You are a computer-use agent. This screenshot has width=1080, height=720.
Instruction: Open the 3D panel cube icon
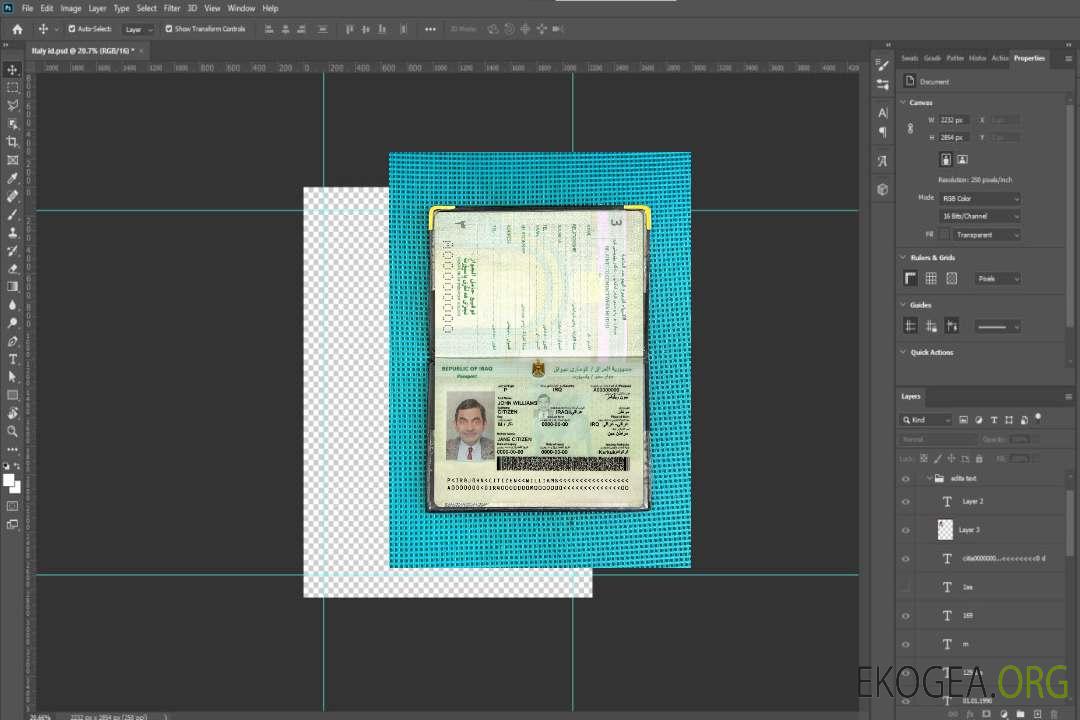click(x=882, y=189)
